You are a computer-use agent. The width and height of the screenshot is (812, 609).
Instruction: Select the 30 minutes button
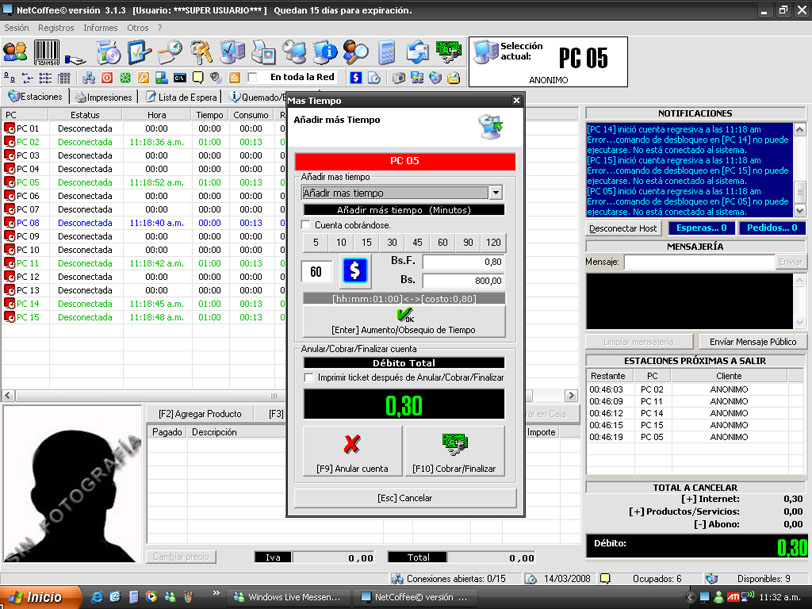pos(392,242)
